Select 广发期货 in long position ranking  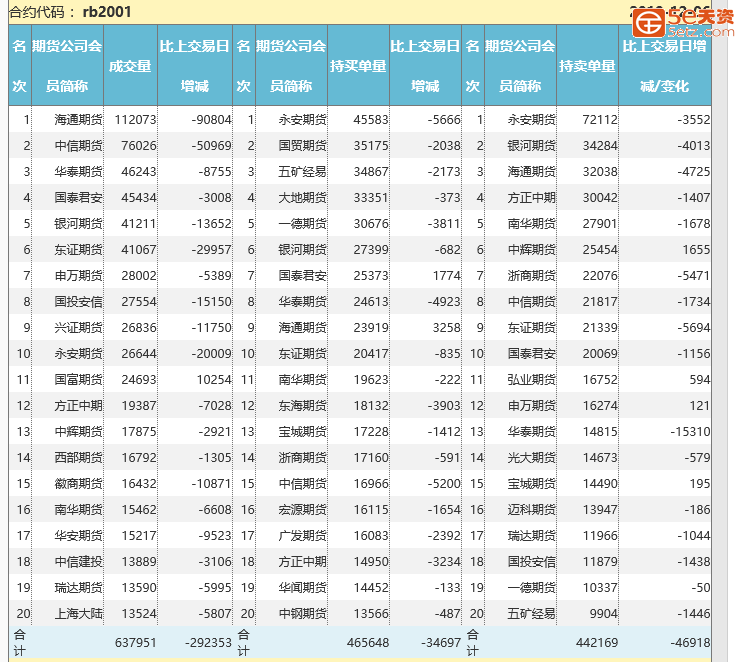point(303,536)
